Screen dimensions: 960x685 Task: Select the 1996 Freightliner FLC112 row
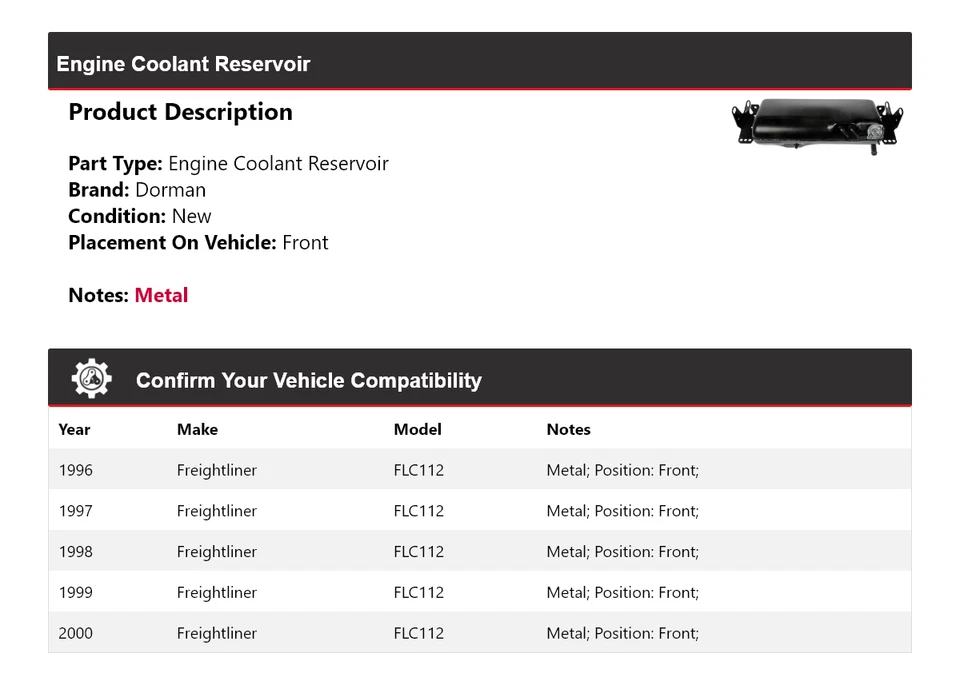click(479, 470)
